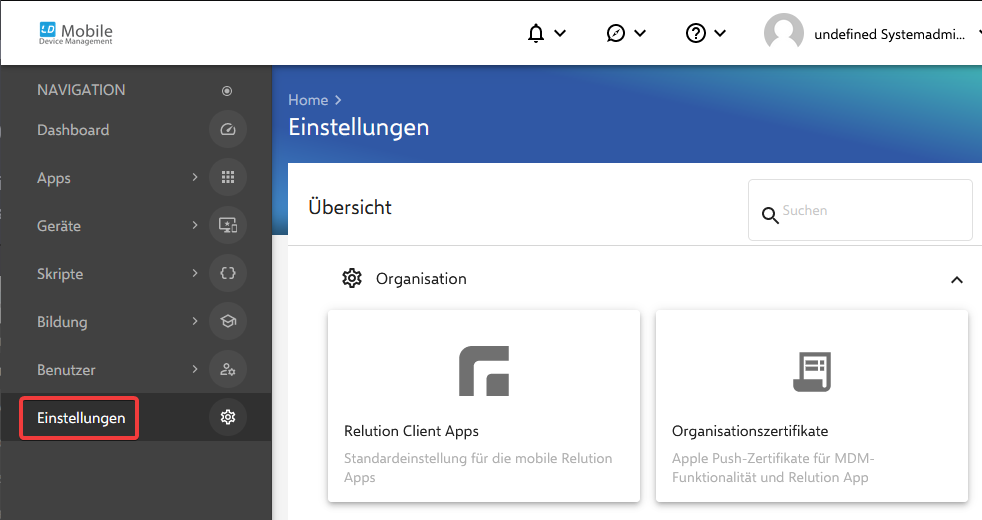
Task: Click the Geräte devices icon
Action: coord(227,225)
